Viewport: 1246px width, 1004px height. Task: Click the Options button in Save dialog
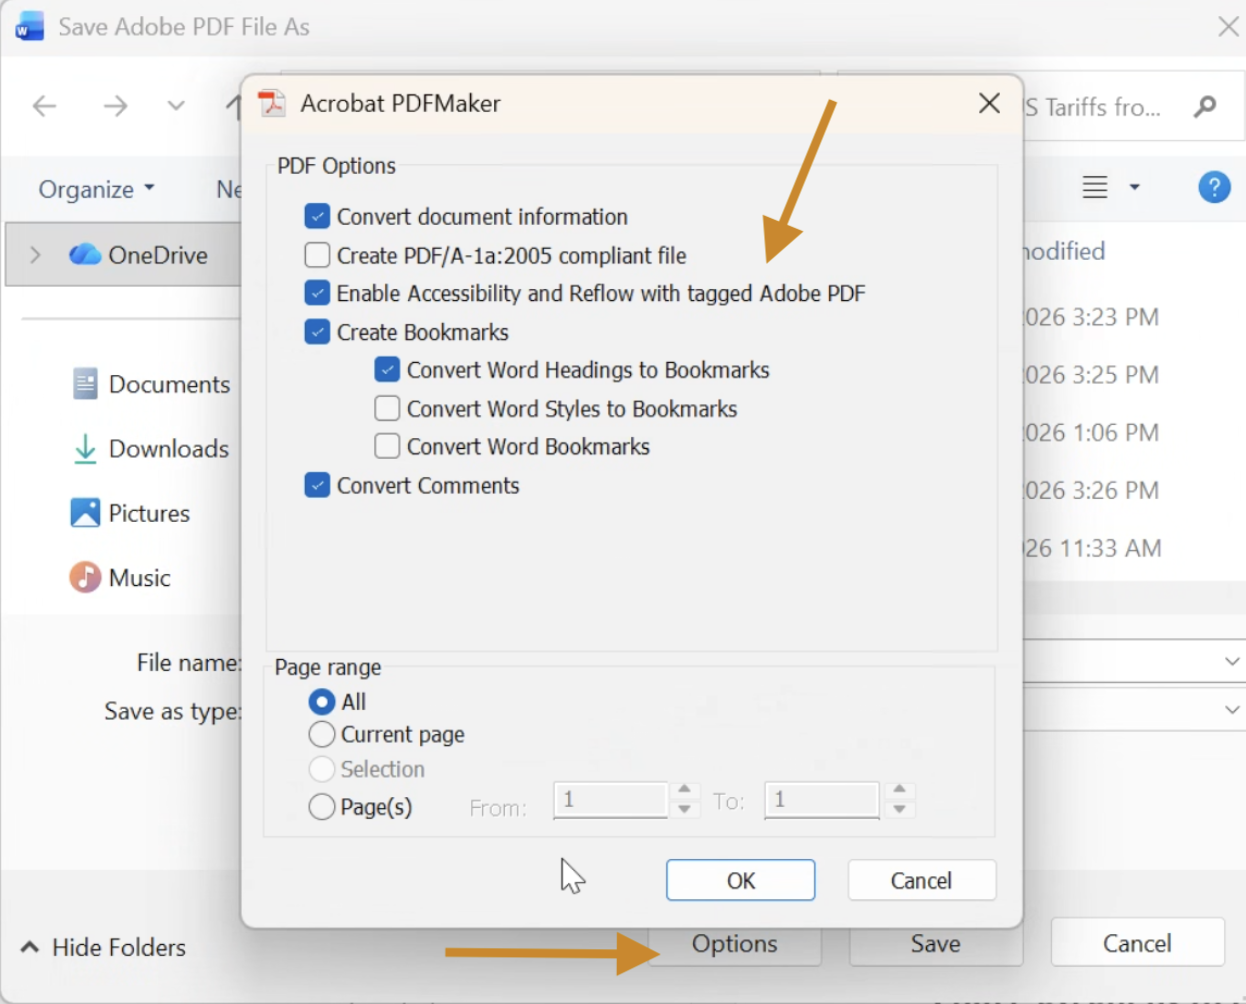735,944
